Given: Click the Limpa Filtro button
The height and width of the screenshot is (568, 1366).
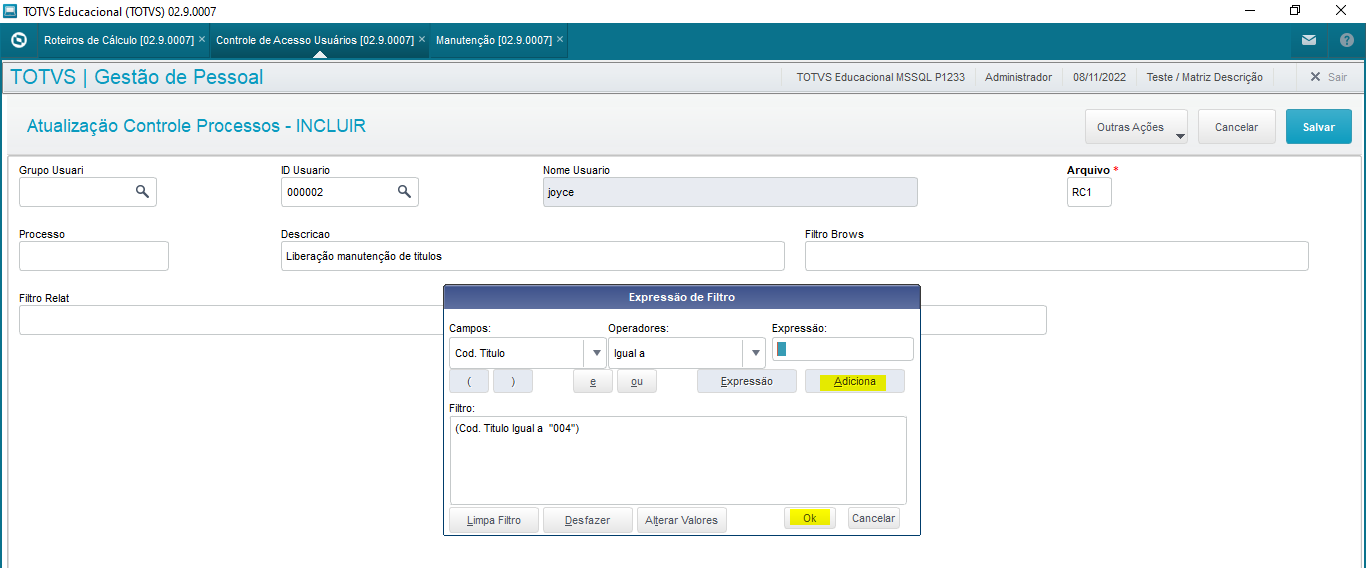Looking at the screenshot, I should (x=494, y=520).
